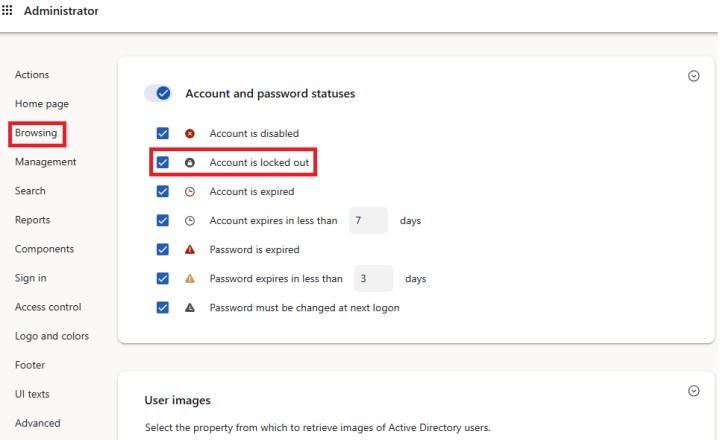The height and width of the screenshot is (440, 720).
Task: Open Management settings
Action: point(45,162)
